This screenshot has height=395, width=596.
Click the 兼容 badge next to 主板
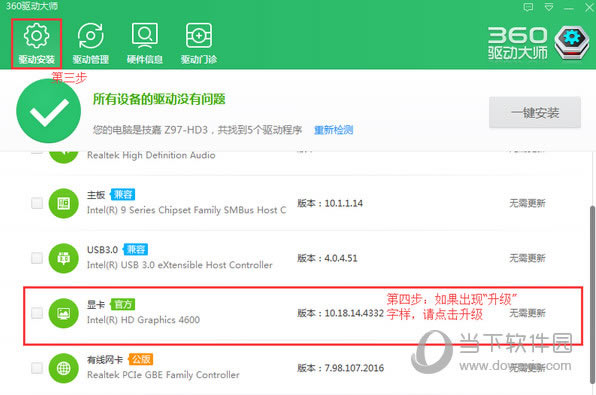coord(123,195)
